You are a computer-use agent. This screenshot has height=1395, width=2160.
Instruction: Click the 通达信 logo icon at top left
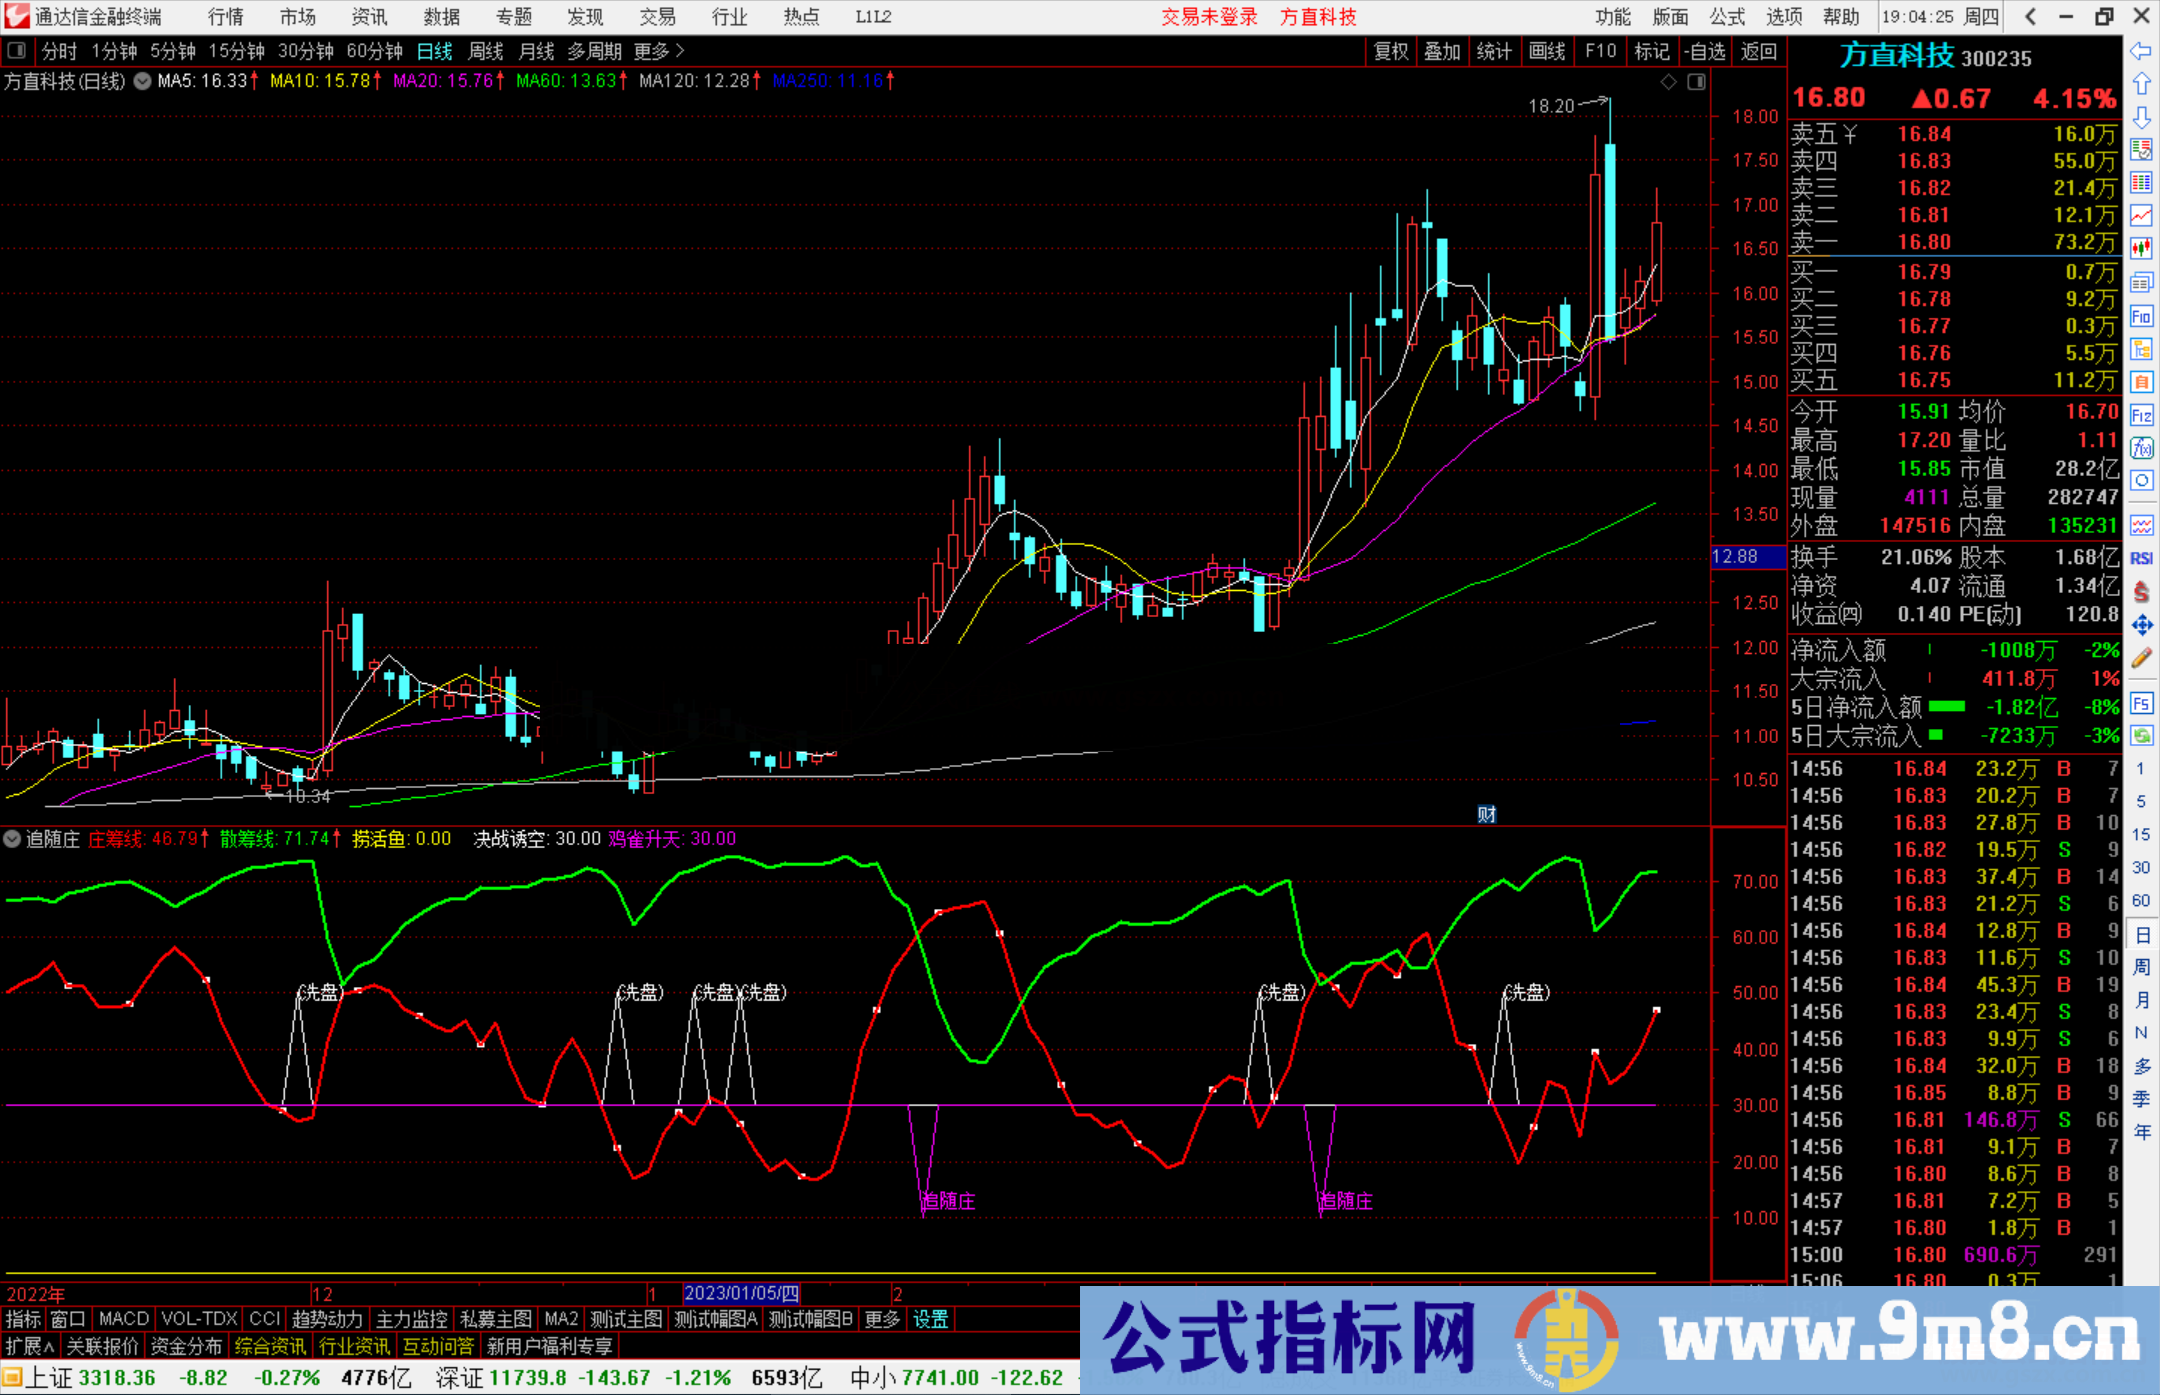tap(16, 16)
